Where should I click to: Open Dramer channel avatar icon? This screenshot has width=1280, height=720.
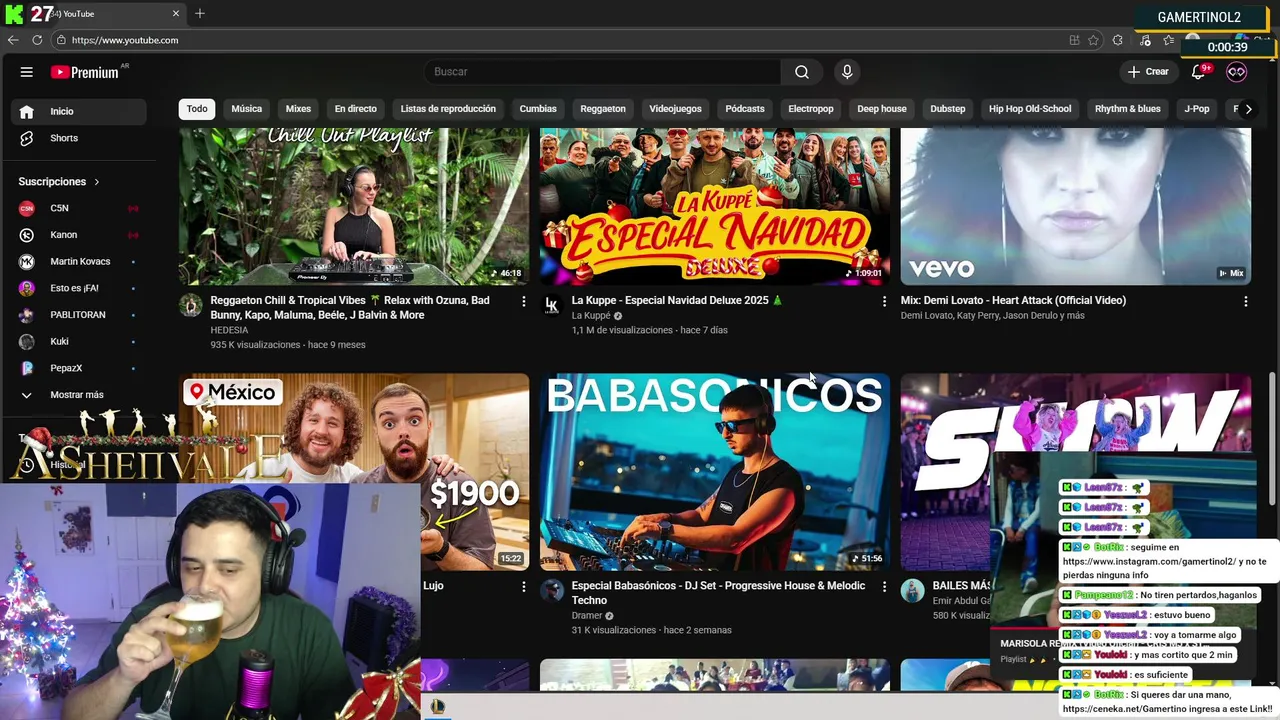coord(551,590)
